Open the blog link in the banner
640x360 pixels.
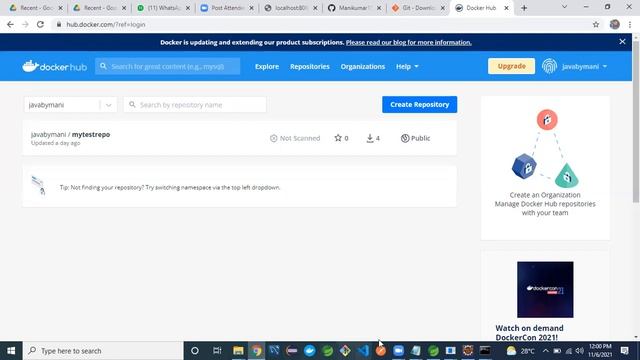tap(409, 42)
